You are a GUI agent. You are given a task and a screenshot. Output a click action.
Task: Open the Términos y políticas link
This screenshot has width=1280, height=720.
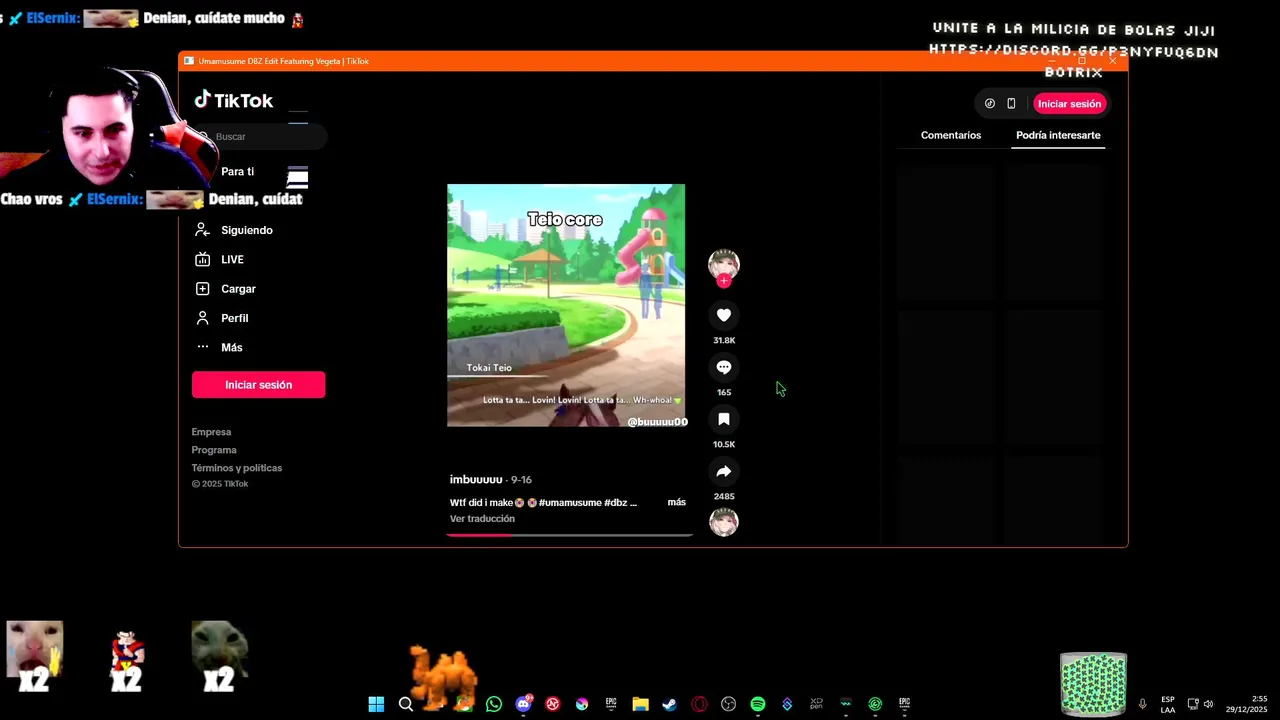click(x=237, y=468)
